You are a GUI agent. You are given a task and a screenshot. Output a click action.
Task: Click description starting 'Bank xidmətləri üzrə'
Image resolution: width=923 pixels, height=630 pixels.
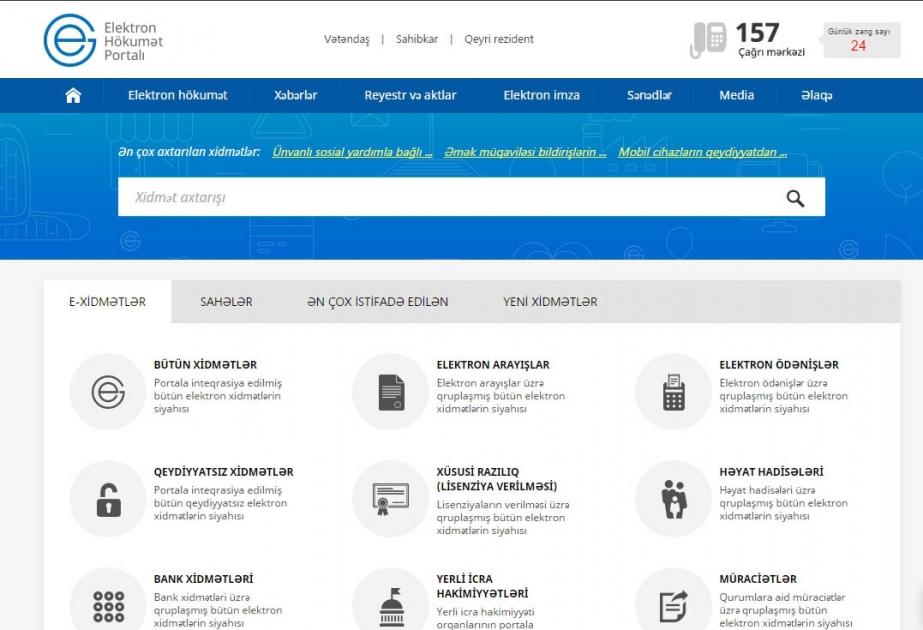pyautogui.click(x=218, y=610)
